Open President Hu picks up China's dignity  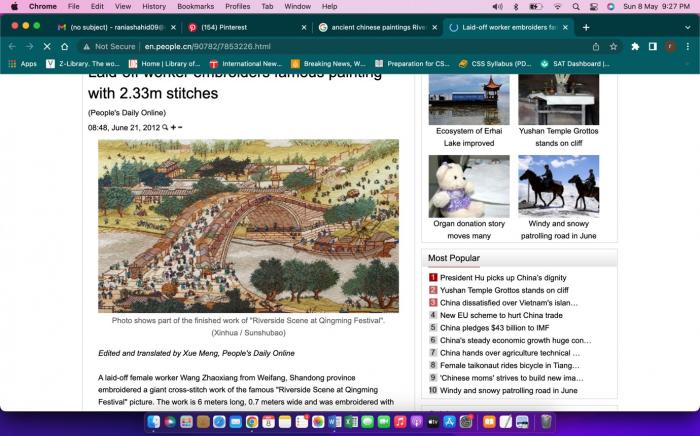(503, 278)
